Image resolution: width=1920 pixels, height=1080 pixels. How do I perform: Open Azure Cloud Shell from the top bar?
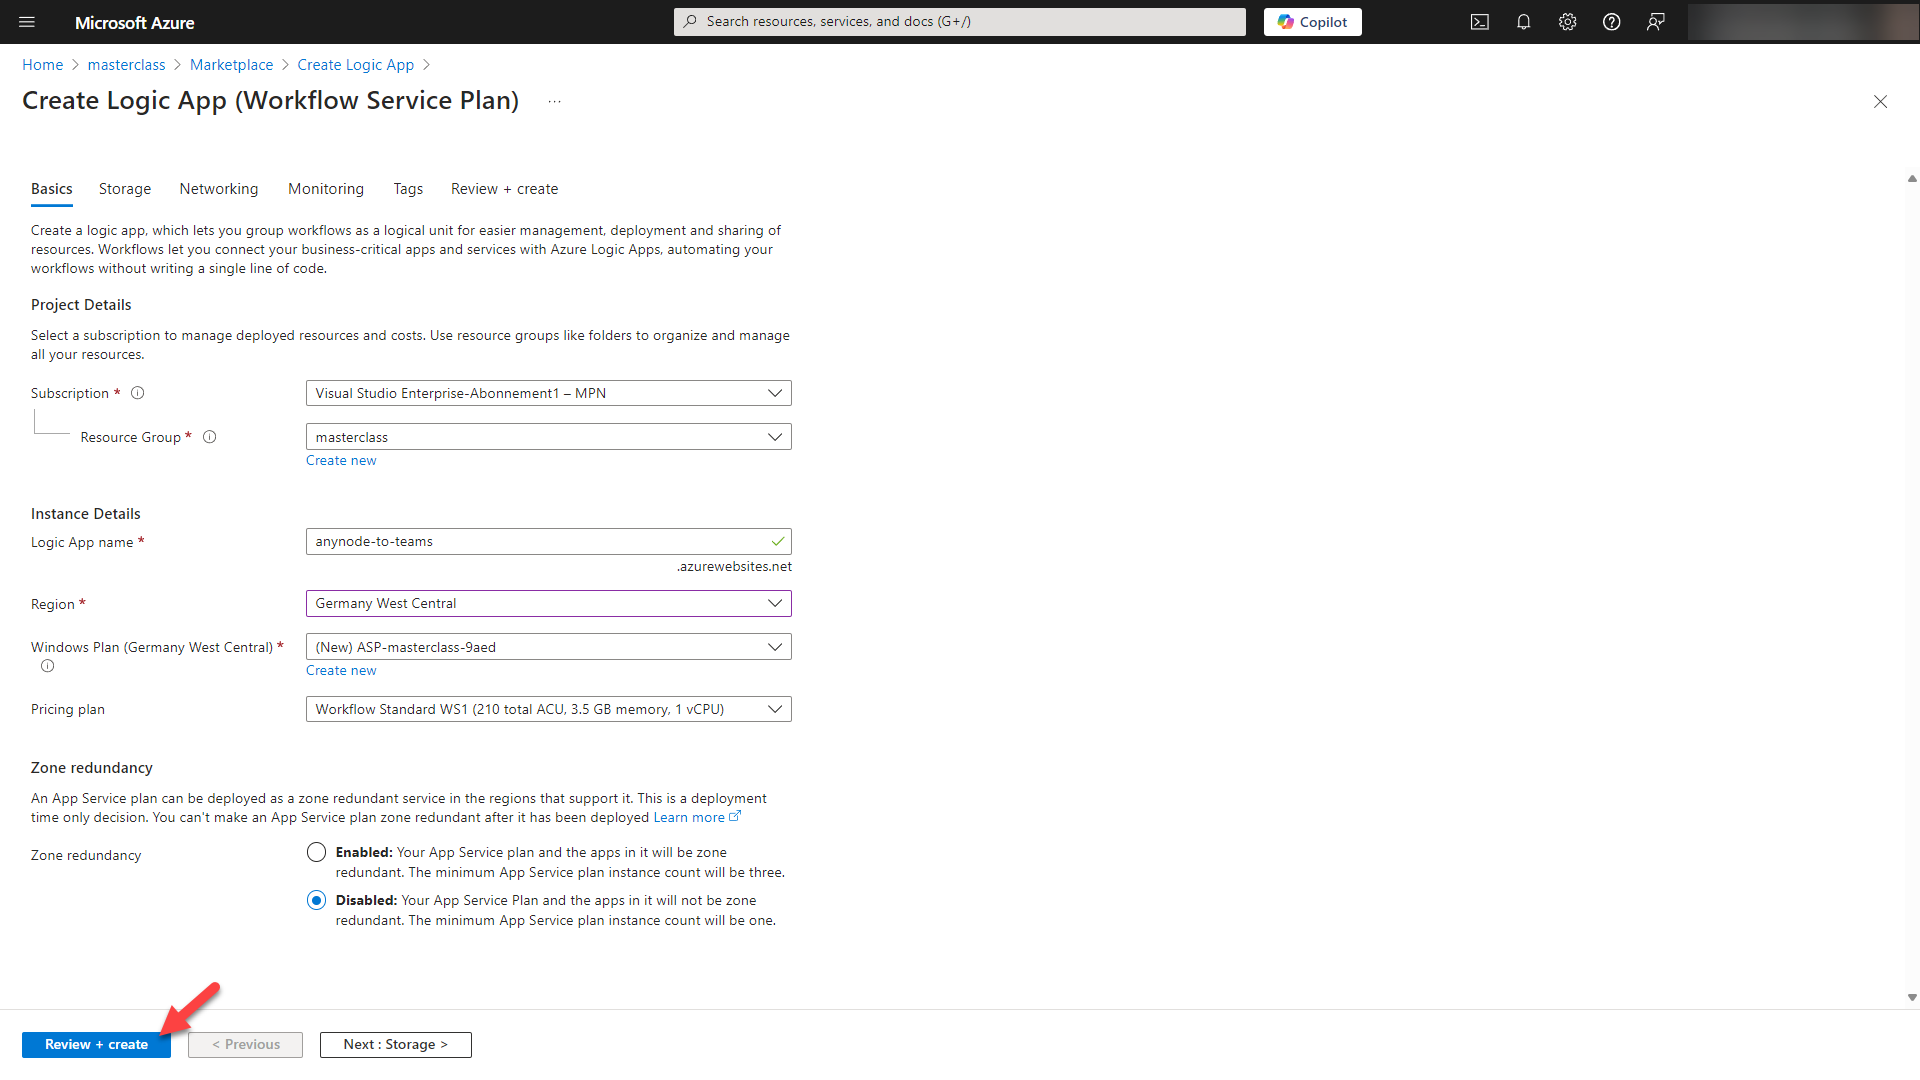[1479, 21]
